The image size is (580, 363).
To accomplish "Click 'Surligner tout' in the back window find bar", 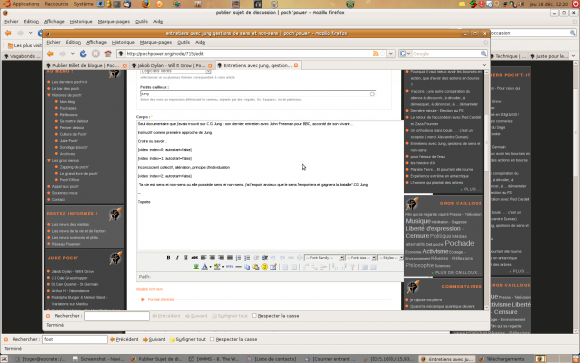I will 188,339.
